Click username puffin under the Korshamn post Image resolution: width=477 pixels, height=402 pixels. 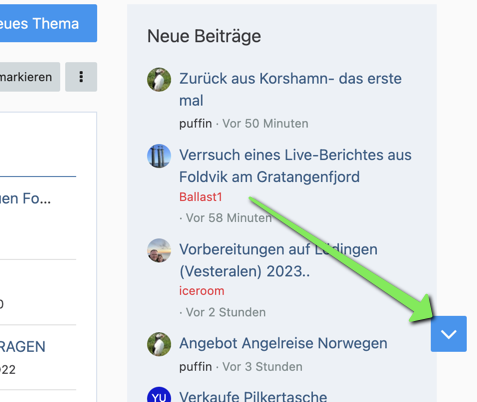[195, 124]
